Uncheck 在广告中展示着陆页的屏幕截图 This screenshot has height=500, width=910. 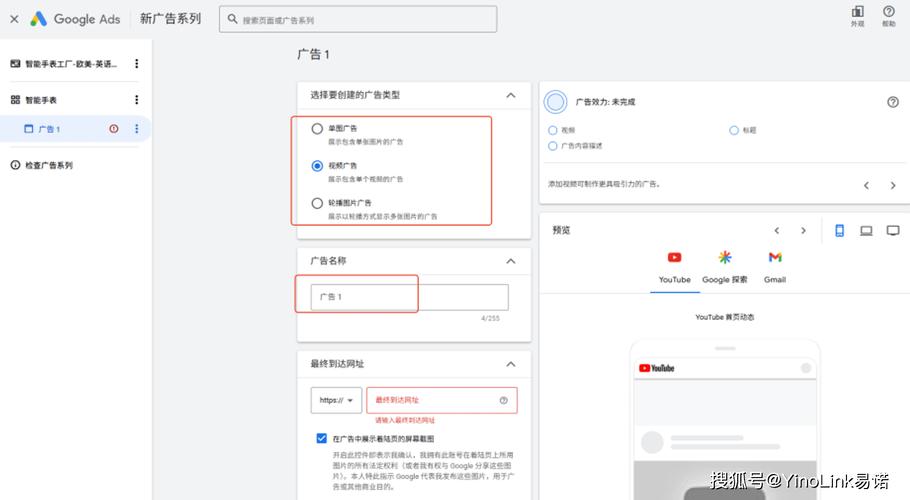(322, 438)
